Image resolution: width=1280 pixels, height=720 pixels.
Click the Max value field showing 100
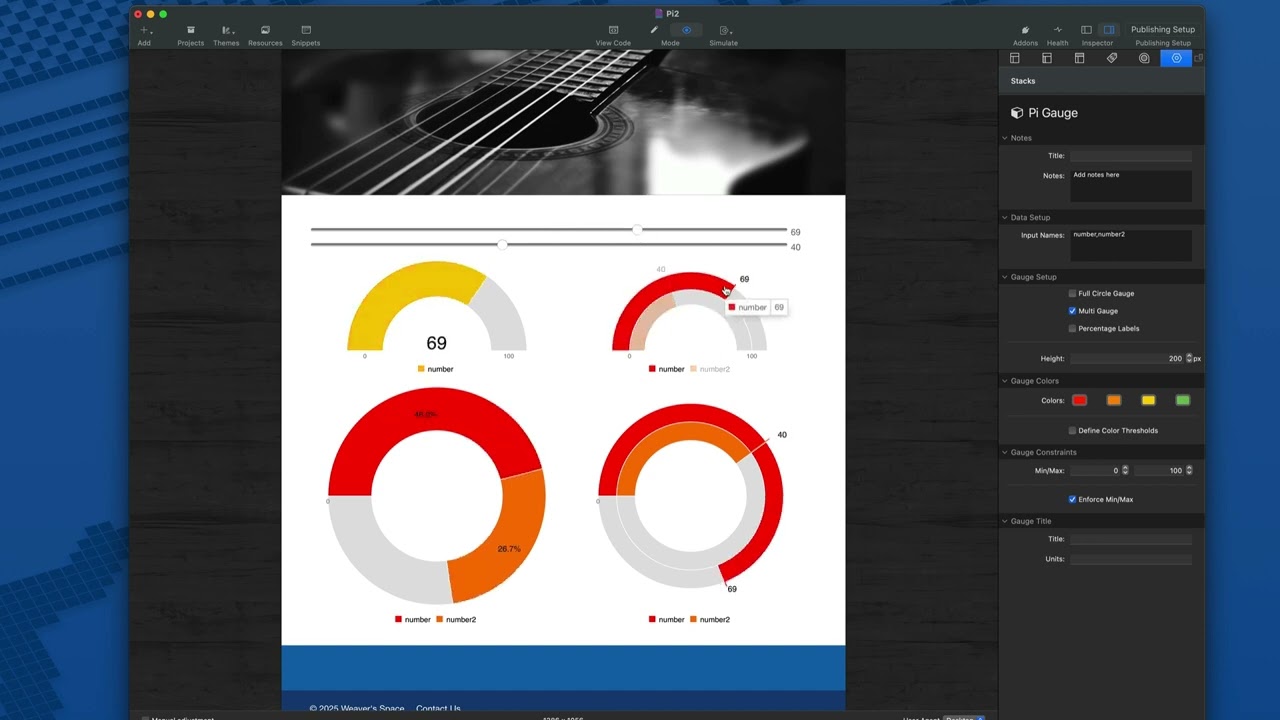[1159, 470]
